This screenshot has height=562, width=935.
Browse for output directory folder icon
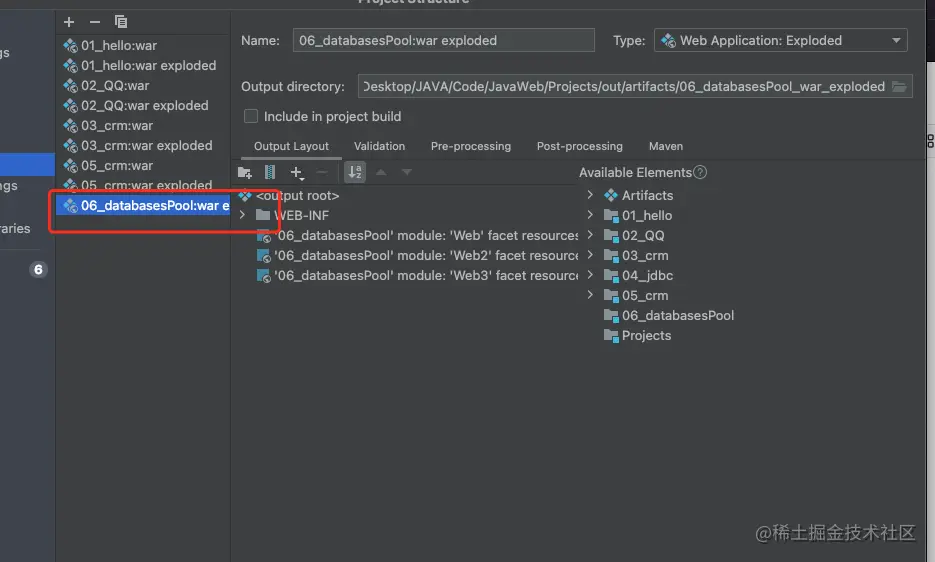899,87
